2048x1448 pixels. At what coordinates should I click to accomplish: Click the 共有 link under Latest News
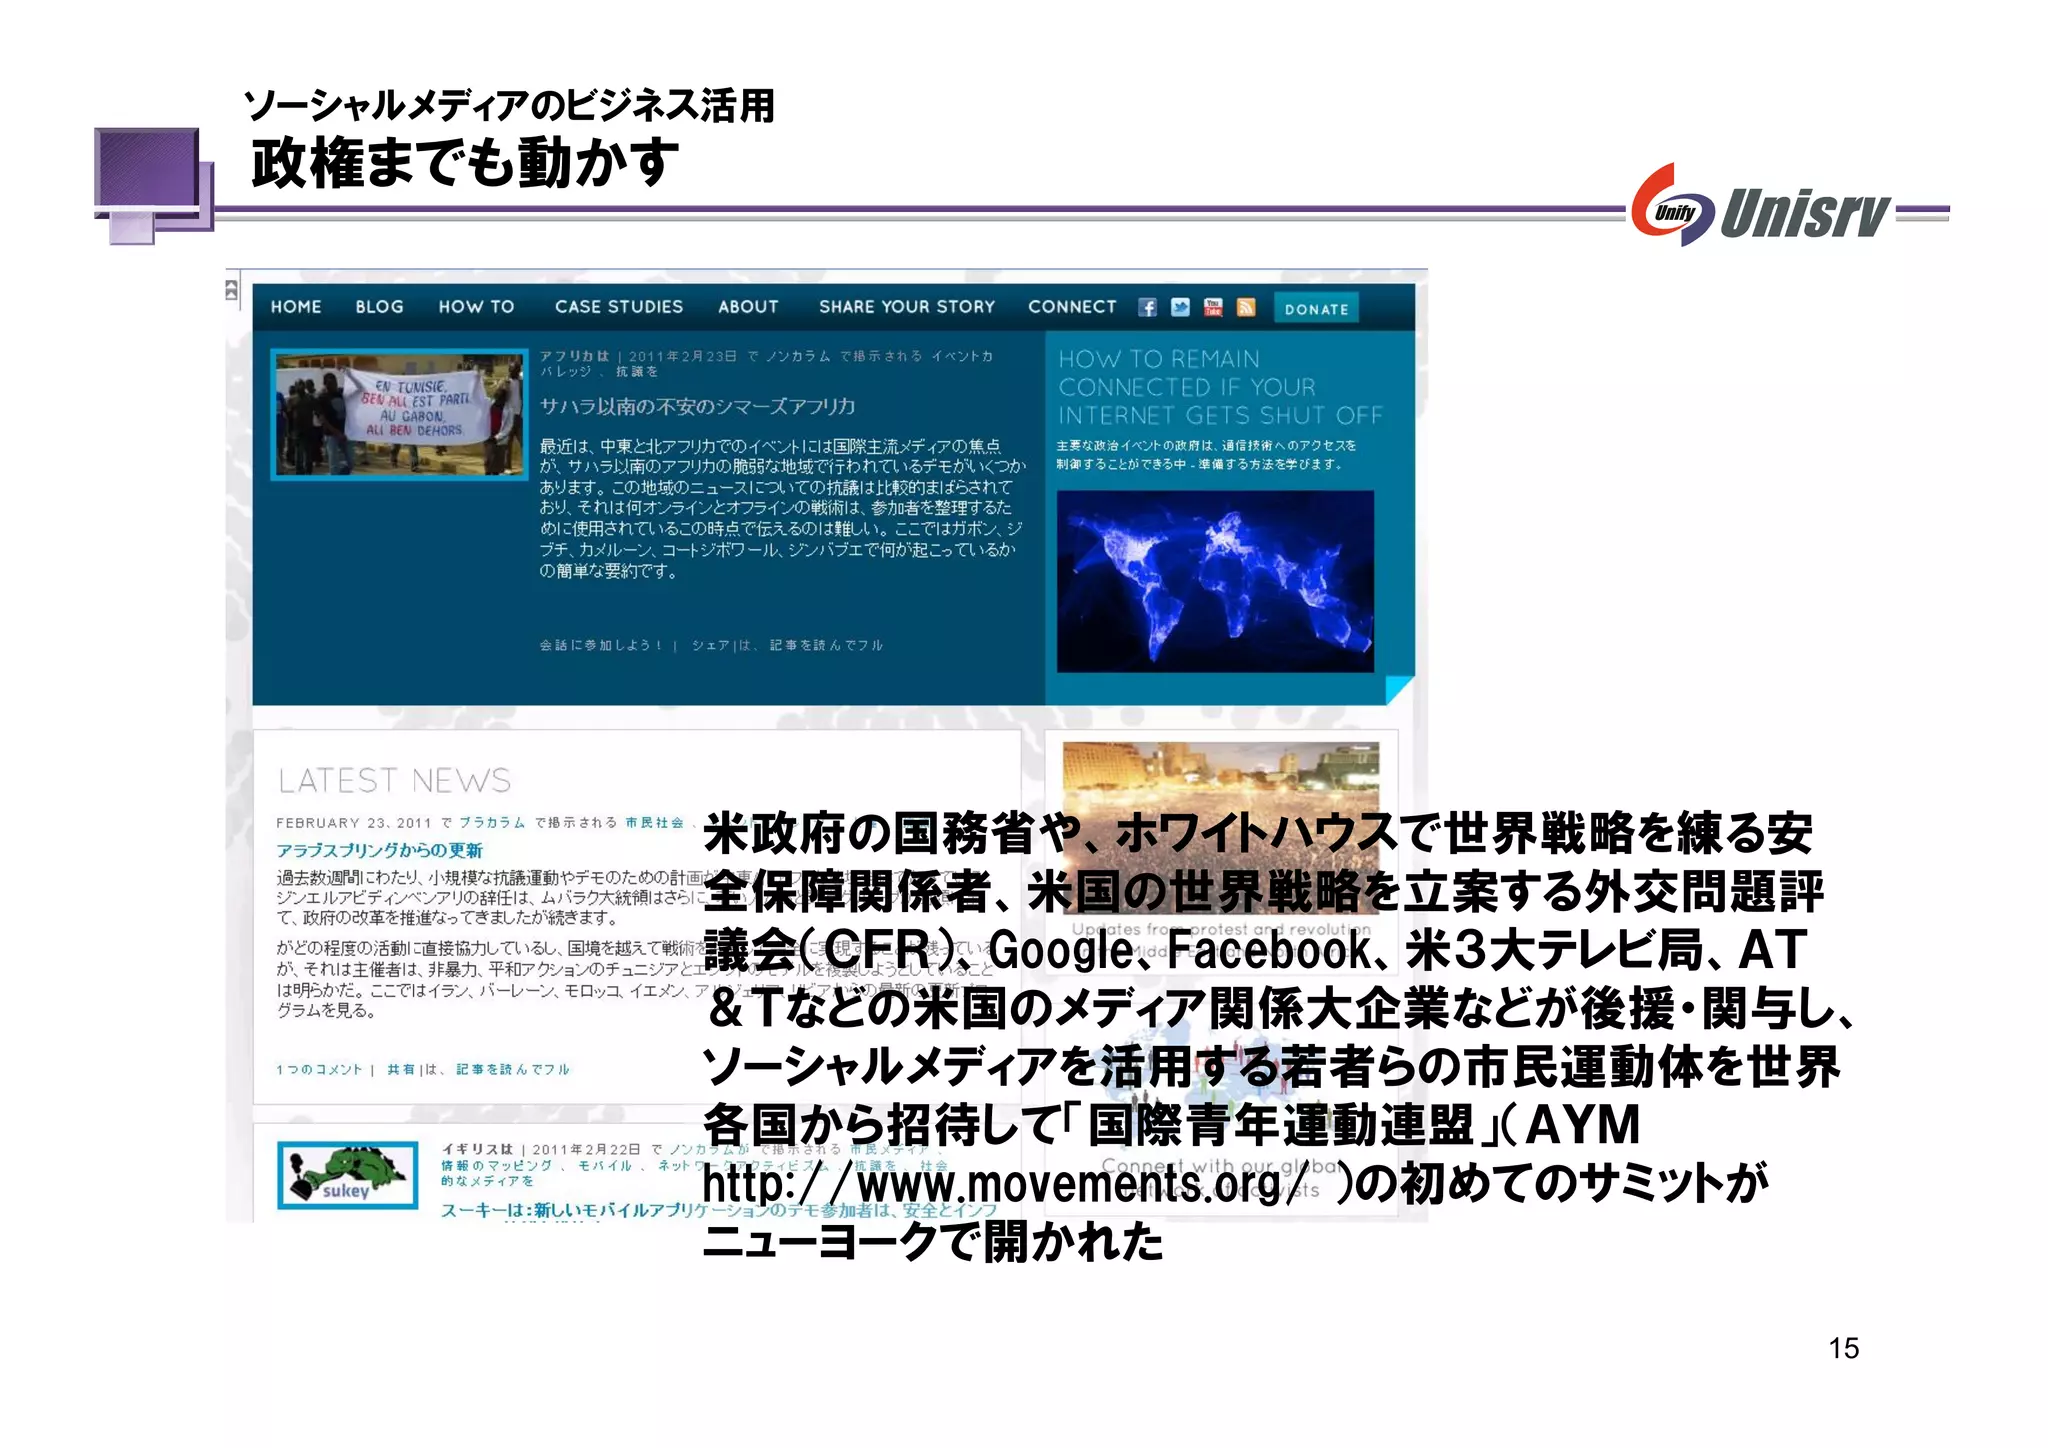pos(401,1069)
